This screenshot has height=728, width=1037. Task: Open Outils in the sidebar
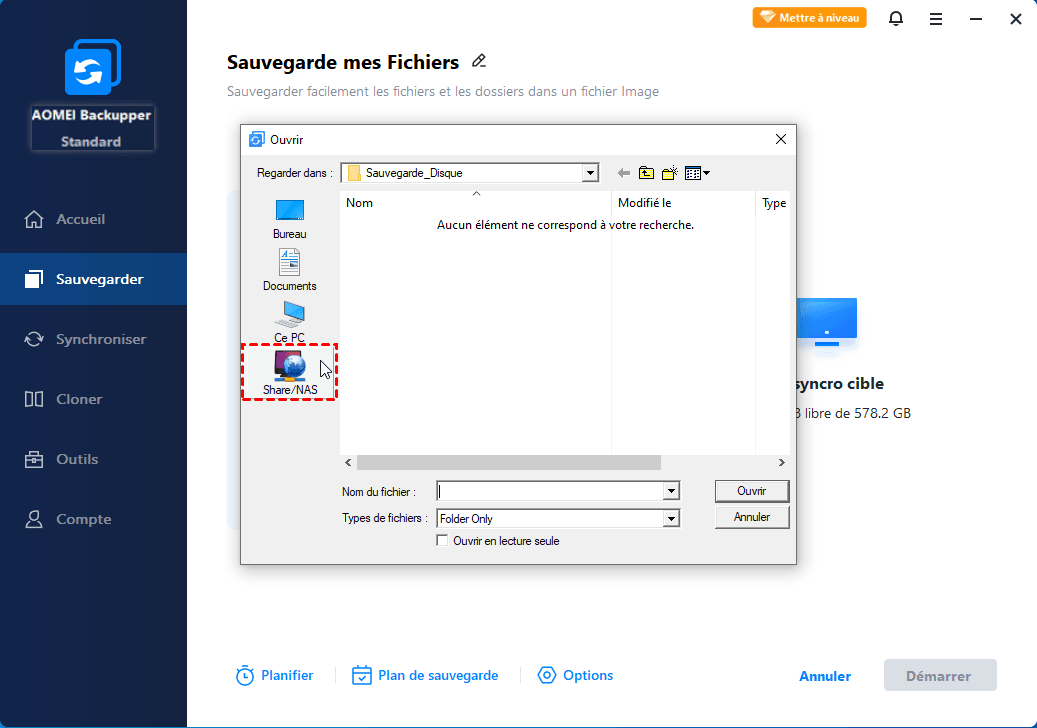click(93, 459)
